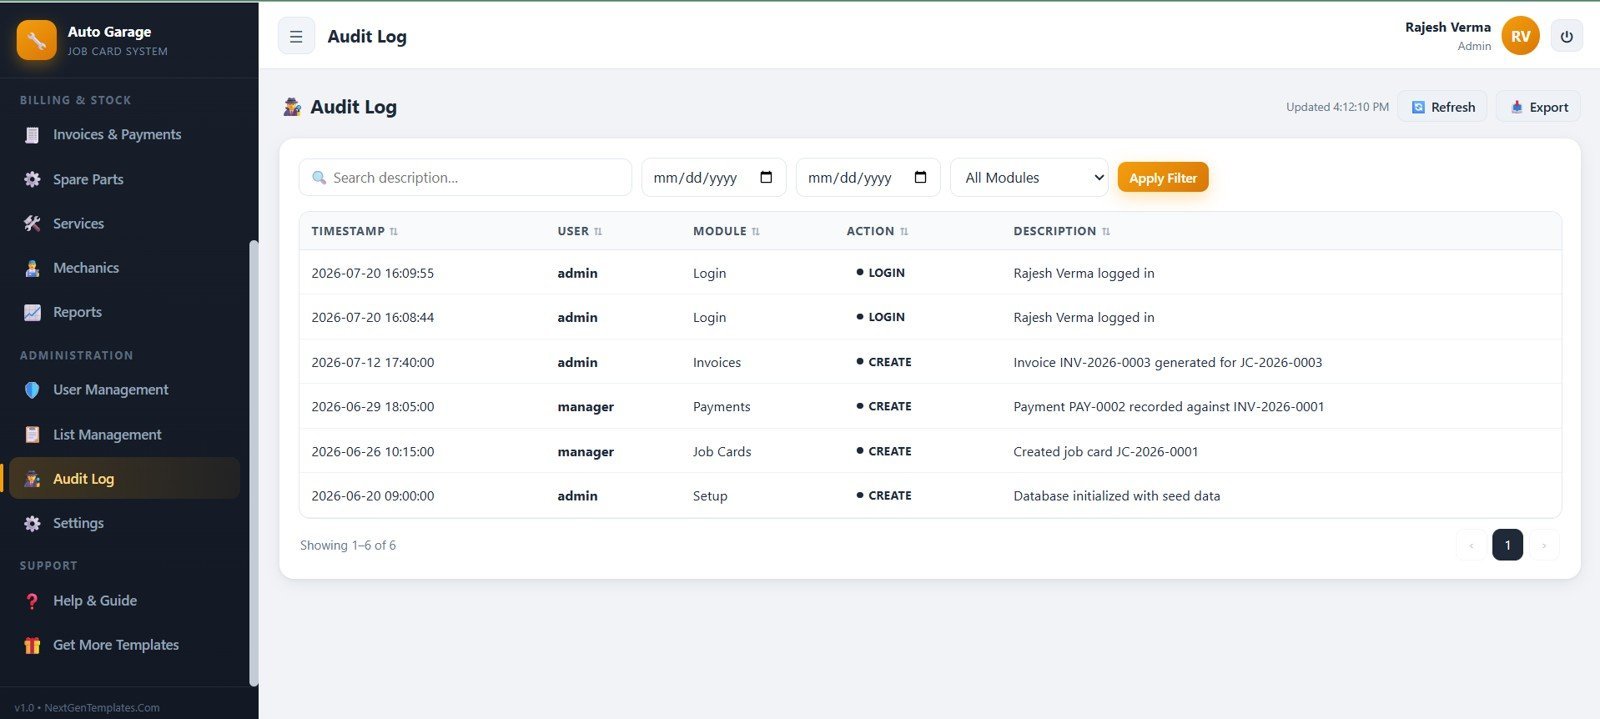Image resolution: width=1600 pixels, height=719 pixels.
Task: Click CREATE badge in the Setup row
Action: [883, 496]
